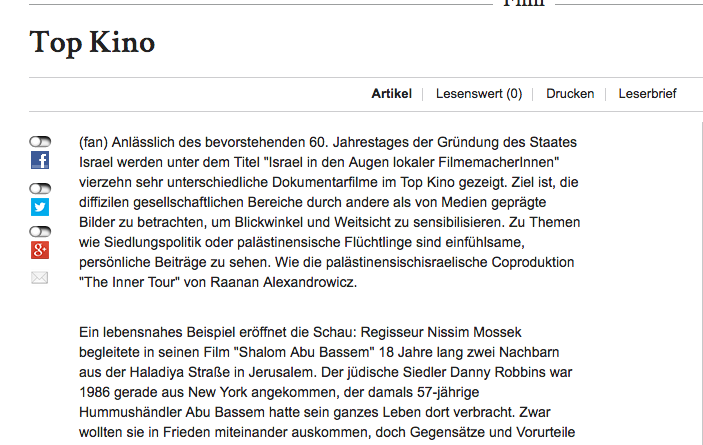Viewport: 703px width, 445px height.
Task: Enable the toggle switch above Facebook icon
Action: [40, 142]
